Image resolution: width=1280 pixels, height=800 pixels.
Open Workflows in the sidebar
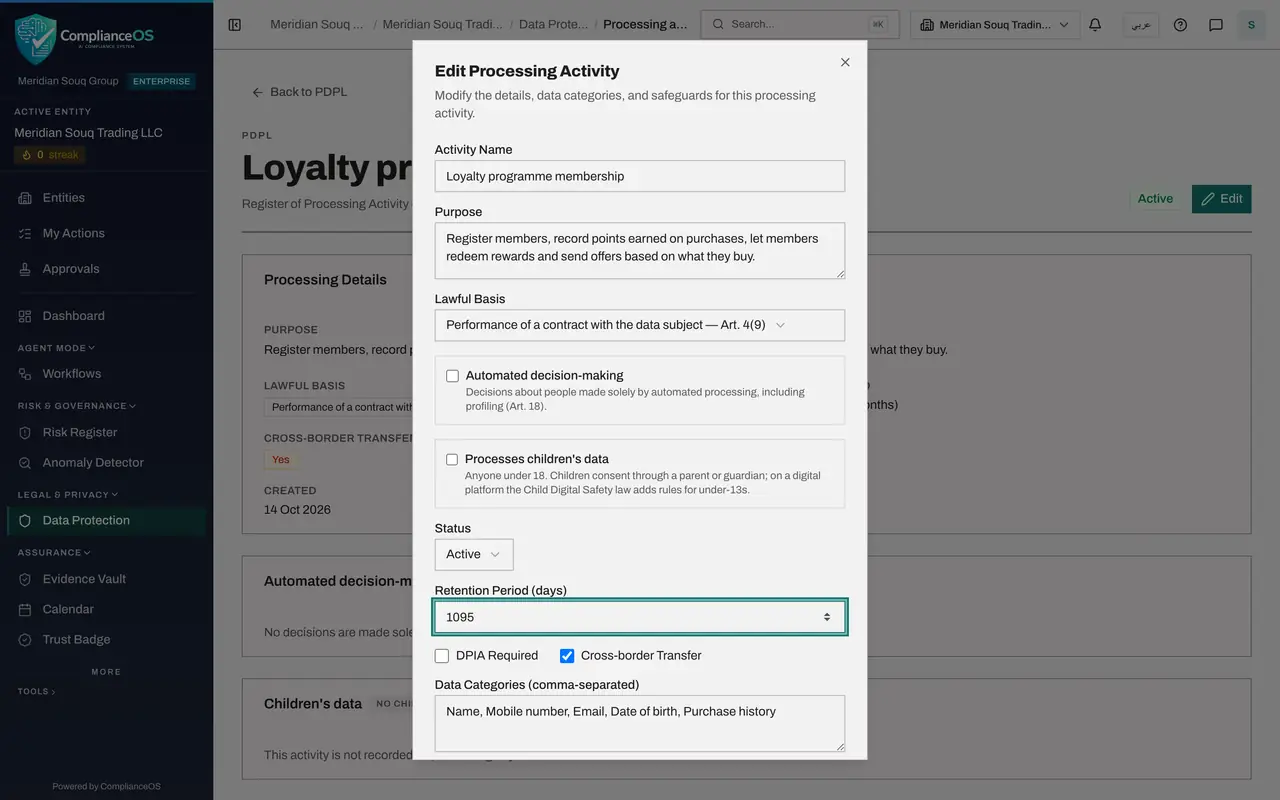tap(106, 374)
